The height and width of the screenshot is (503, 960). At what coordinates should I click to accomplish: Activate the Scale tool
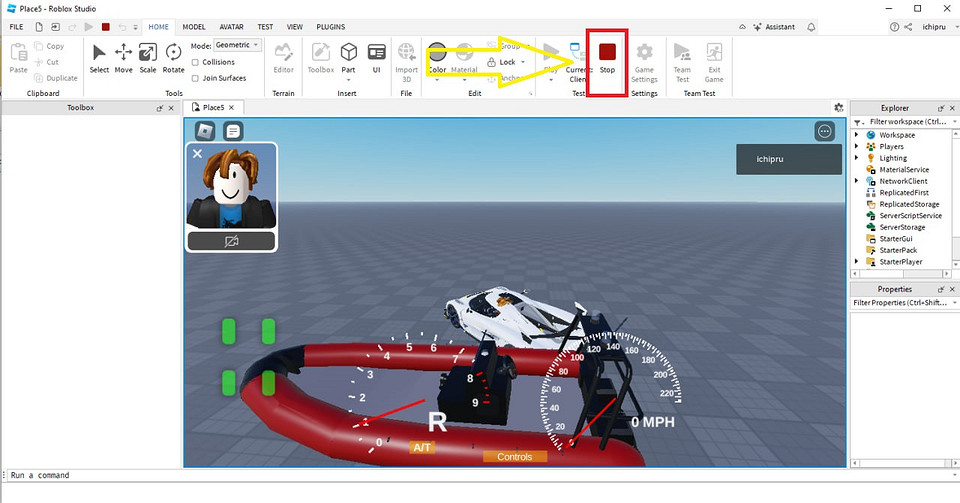coord(148,58)
